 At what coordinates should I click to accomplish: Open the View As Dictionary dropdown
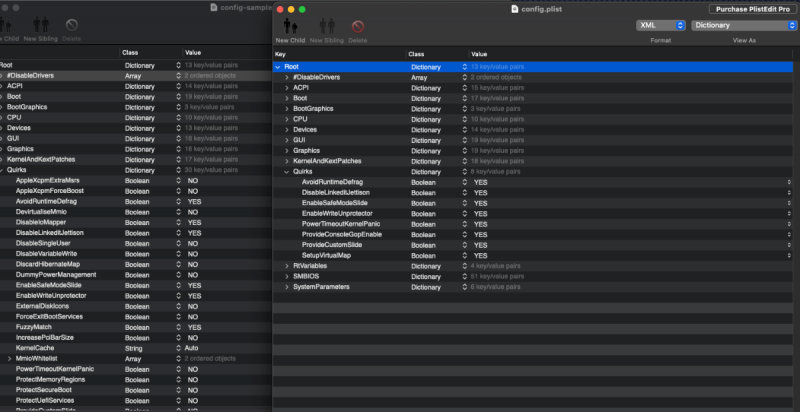(743, 25)
